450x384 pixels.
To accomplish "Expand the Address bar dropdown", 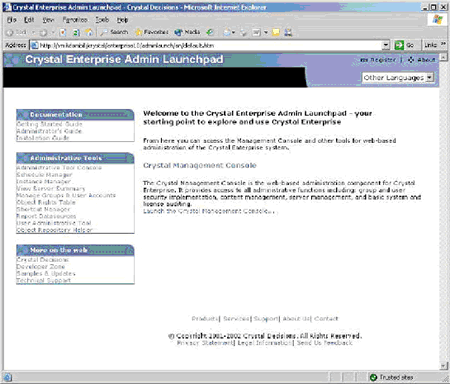I will click(385, 45).
